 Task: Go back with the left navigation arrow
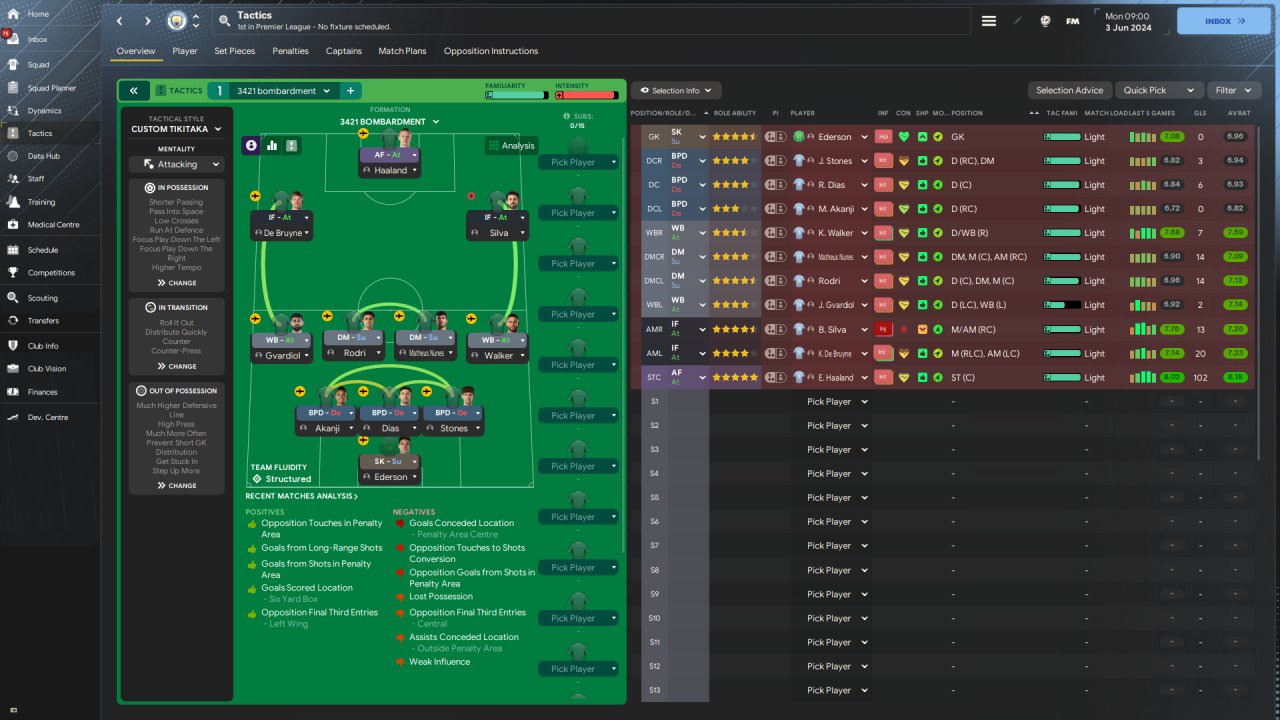point(120,21)
